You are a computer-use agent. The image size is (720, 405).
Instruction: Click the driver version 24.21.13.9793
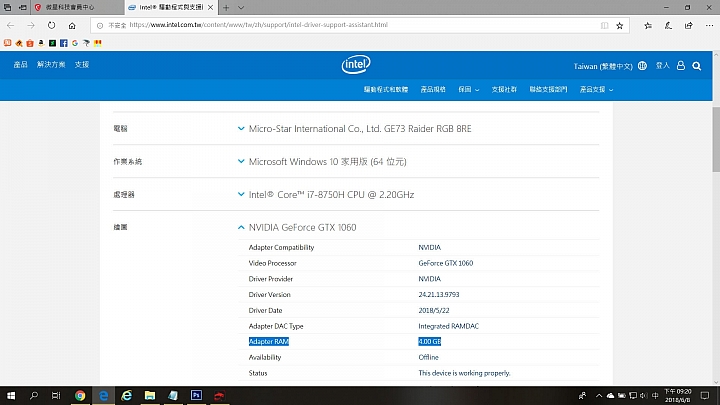pos(439,295)
